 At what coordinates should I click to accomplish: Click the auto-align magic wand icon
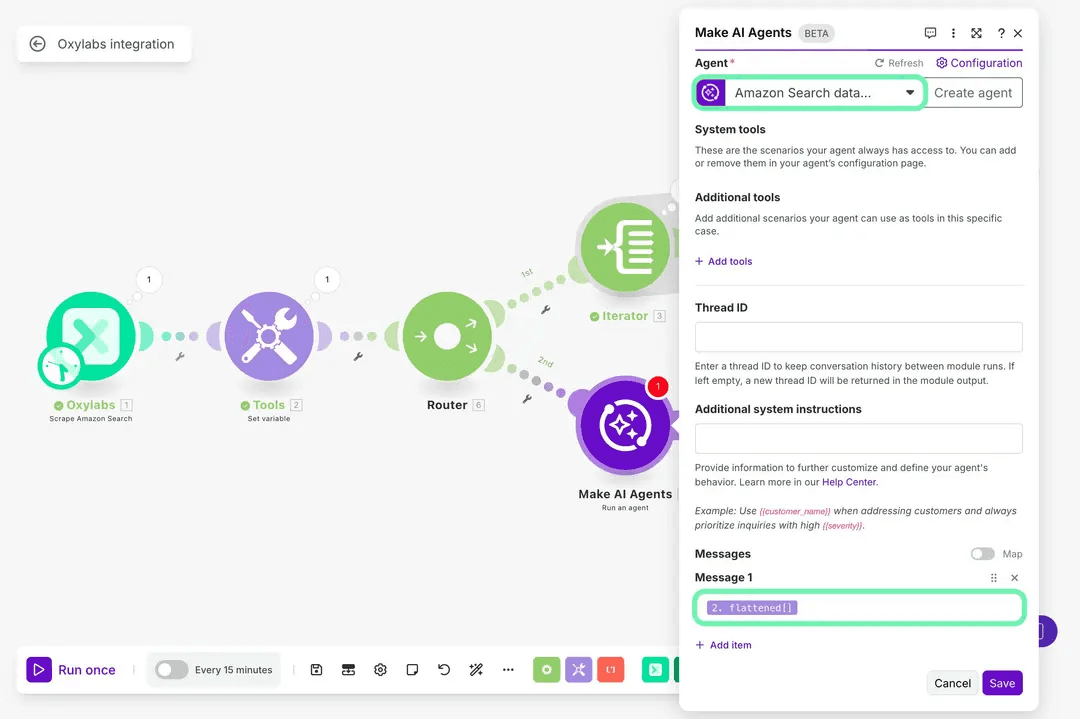(x=476, y=670)
